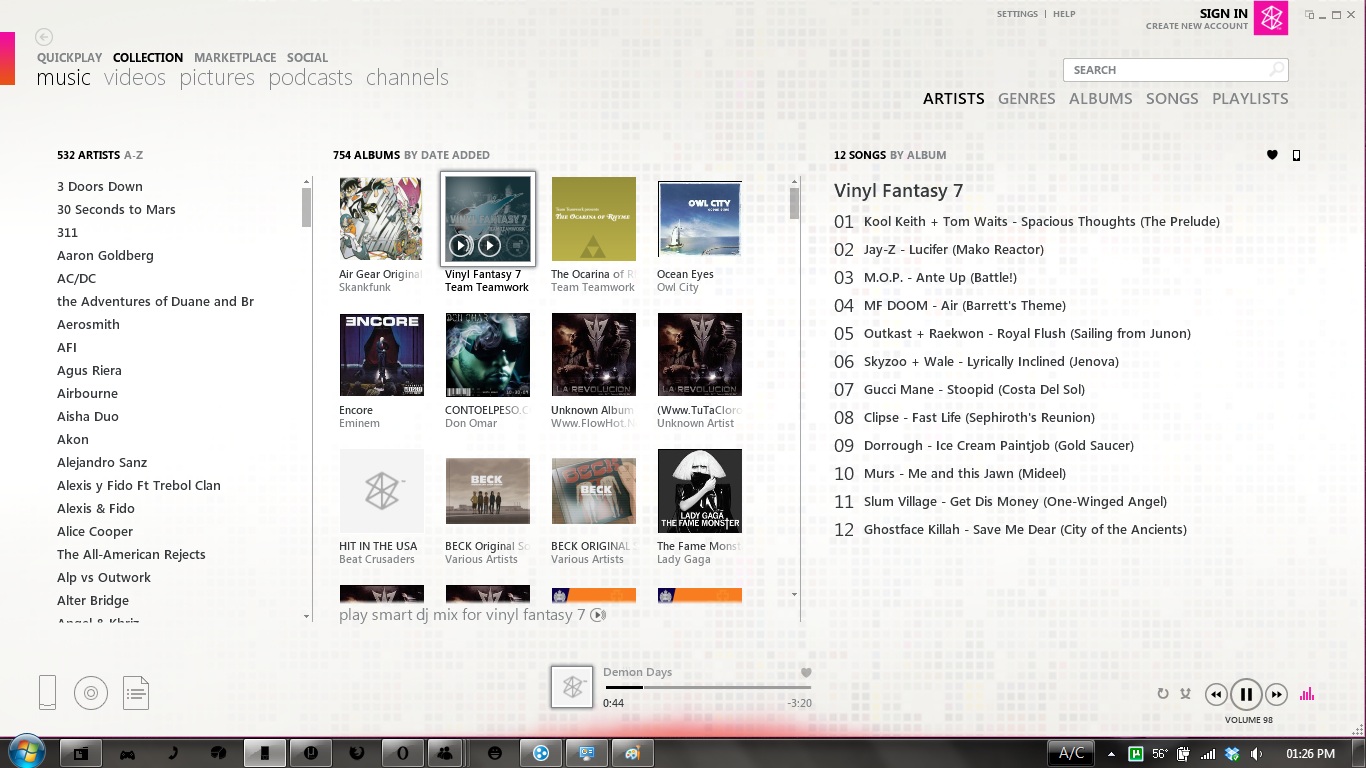Show hidden tray icons arrow

pyautogui.click(x=1111, y=754)
